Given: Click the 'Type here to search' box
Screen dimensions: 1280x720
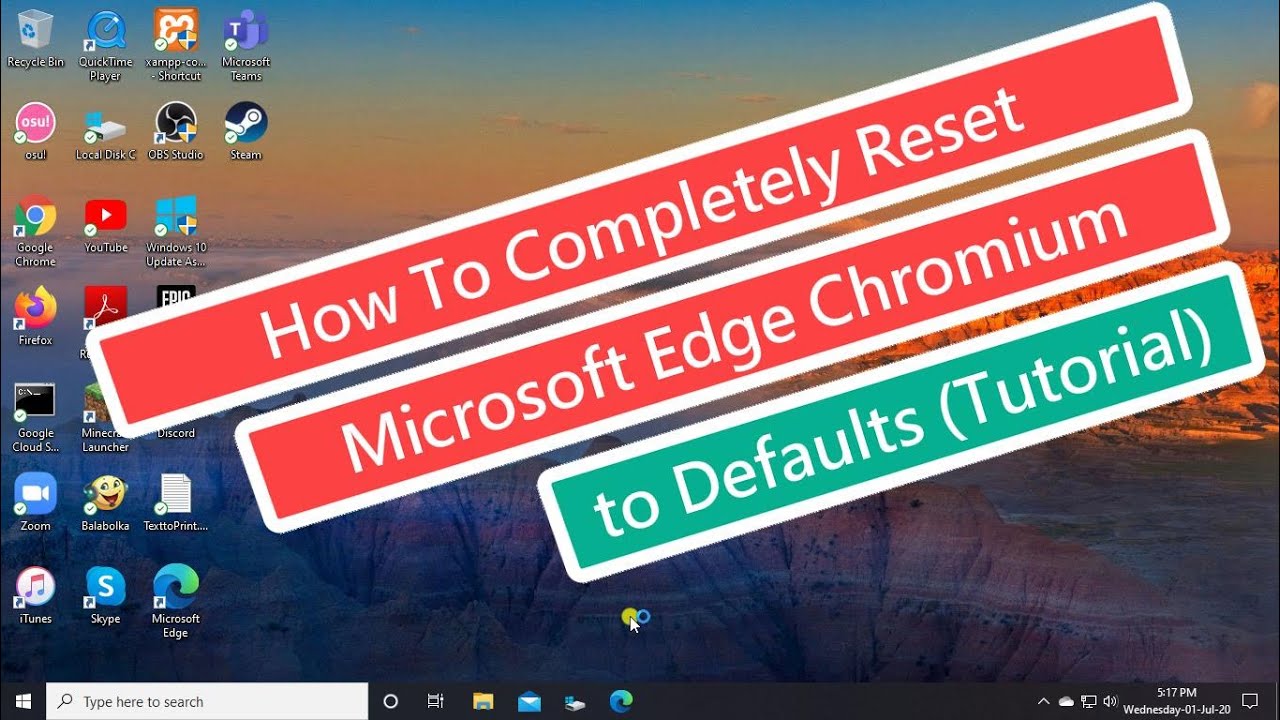Looking at the screenshot, I should [x=207, y=701].
